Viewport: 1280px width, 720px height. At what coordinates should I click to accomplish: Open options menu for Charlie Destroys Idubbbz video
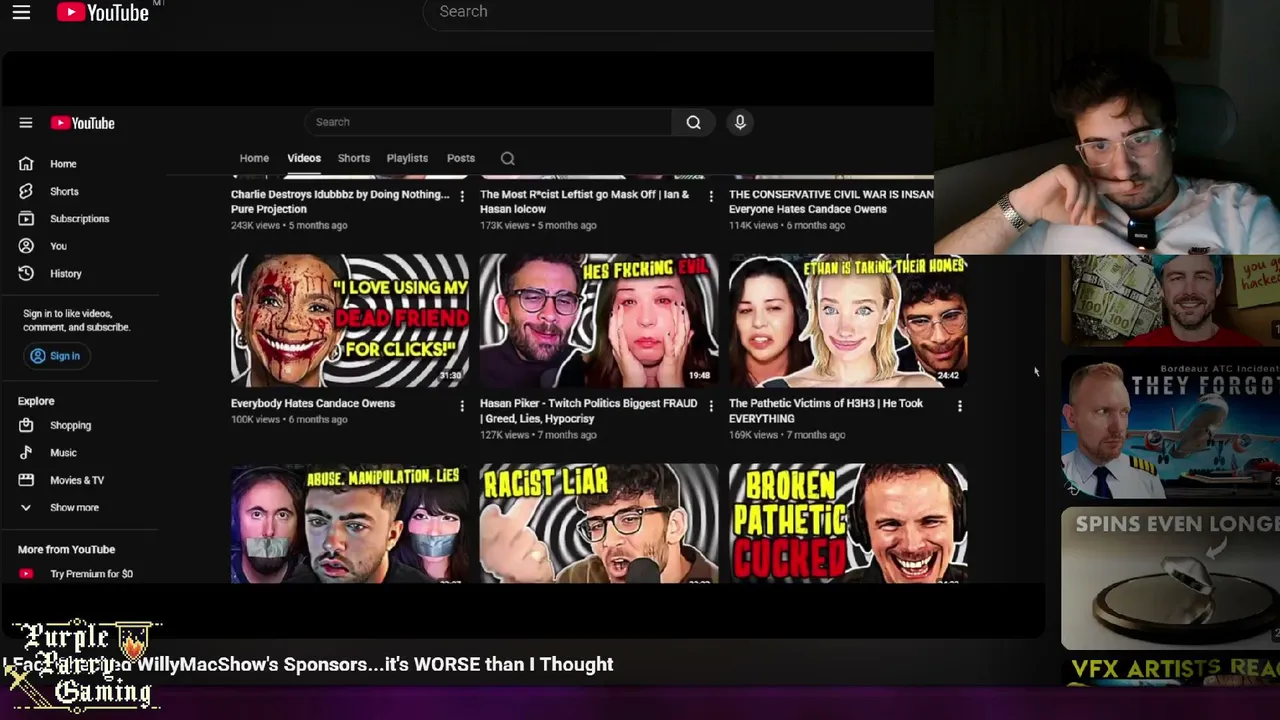(462, 196)
